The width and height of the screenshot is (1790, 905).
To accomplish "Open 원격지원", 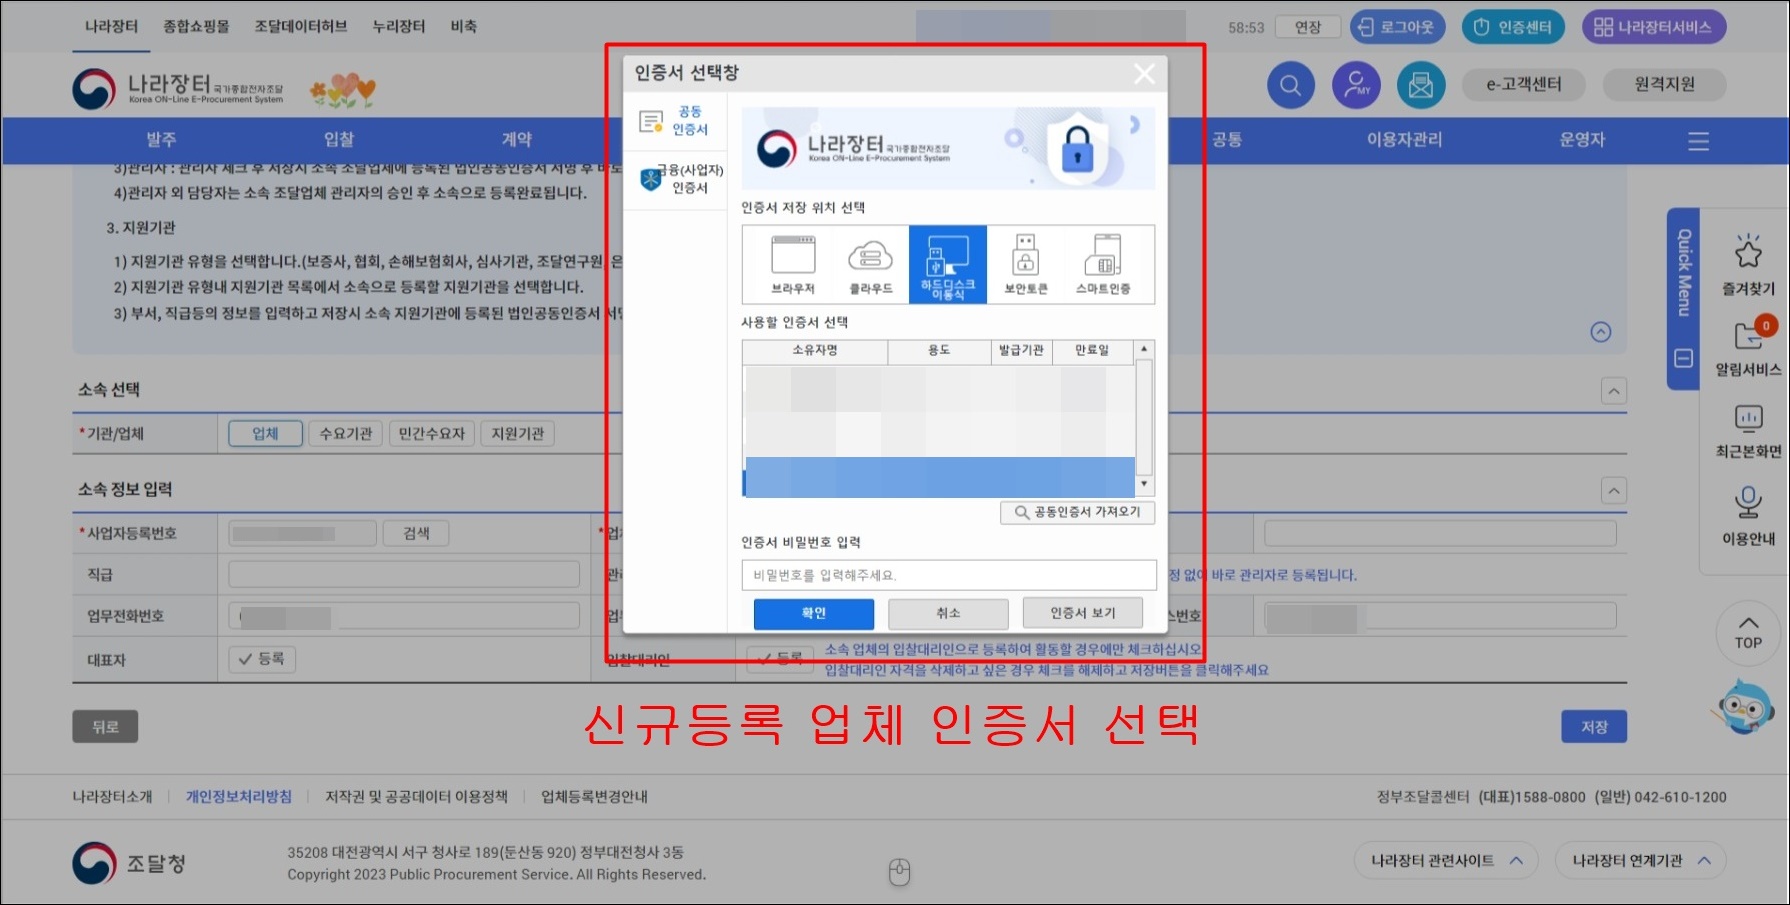I will [1664, 84].
